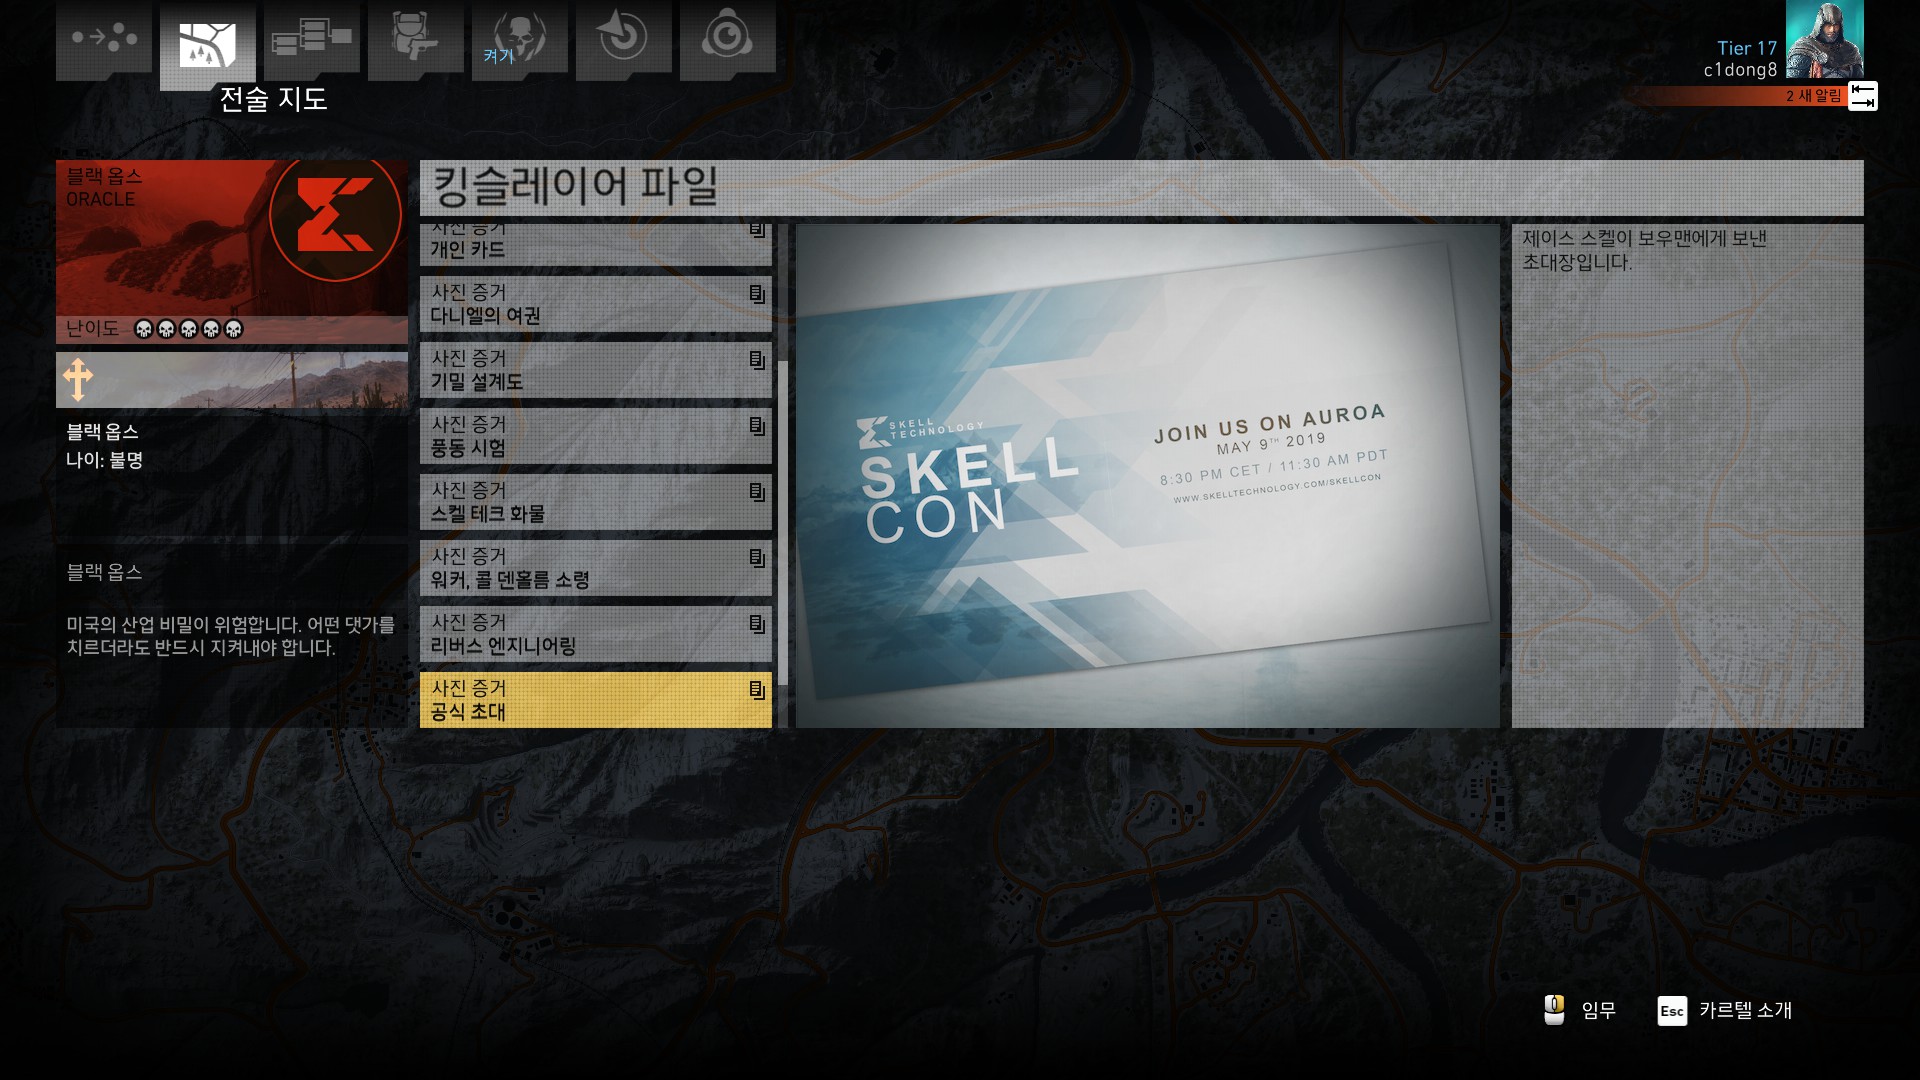
Task: Open the tactical map tab icon
Action: pyautogui.click(x=207, y=45)
